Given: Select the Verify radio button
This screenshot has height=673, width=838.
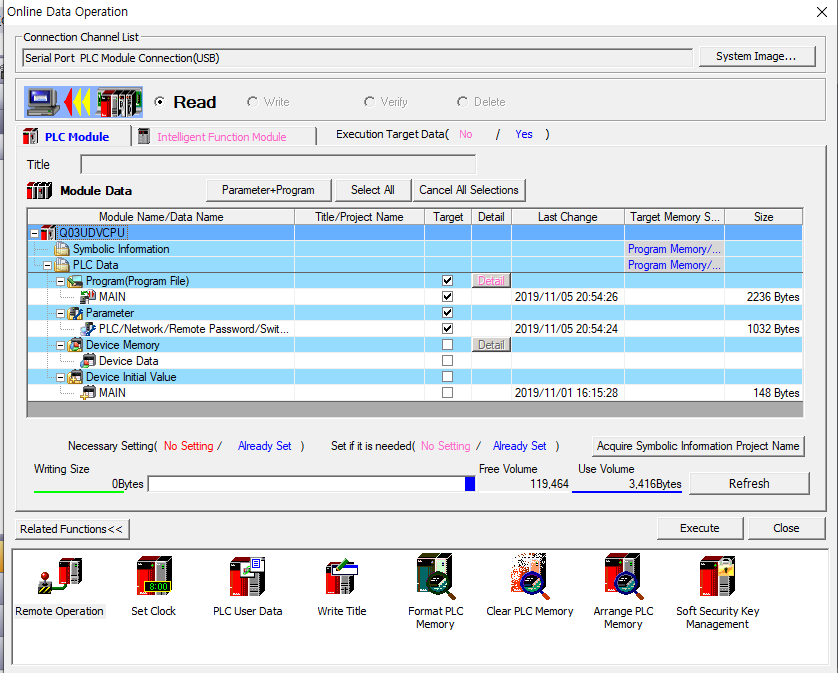Looking at the screenshot, I should (369, 102).
